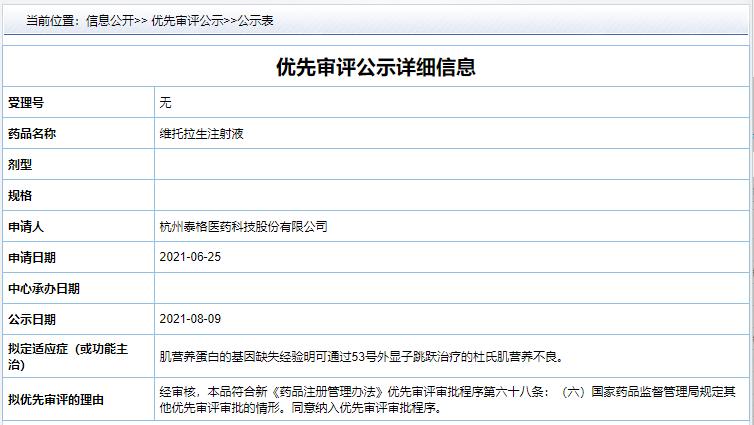Click the 药品名称 row label
Image resolution: width=754 pixels, height=425 pixels.
pyautogui.click(x=32, y=134)
